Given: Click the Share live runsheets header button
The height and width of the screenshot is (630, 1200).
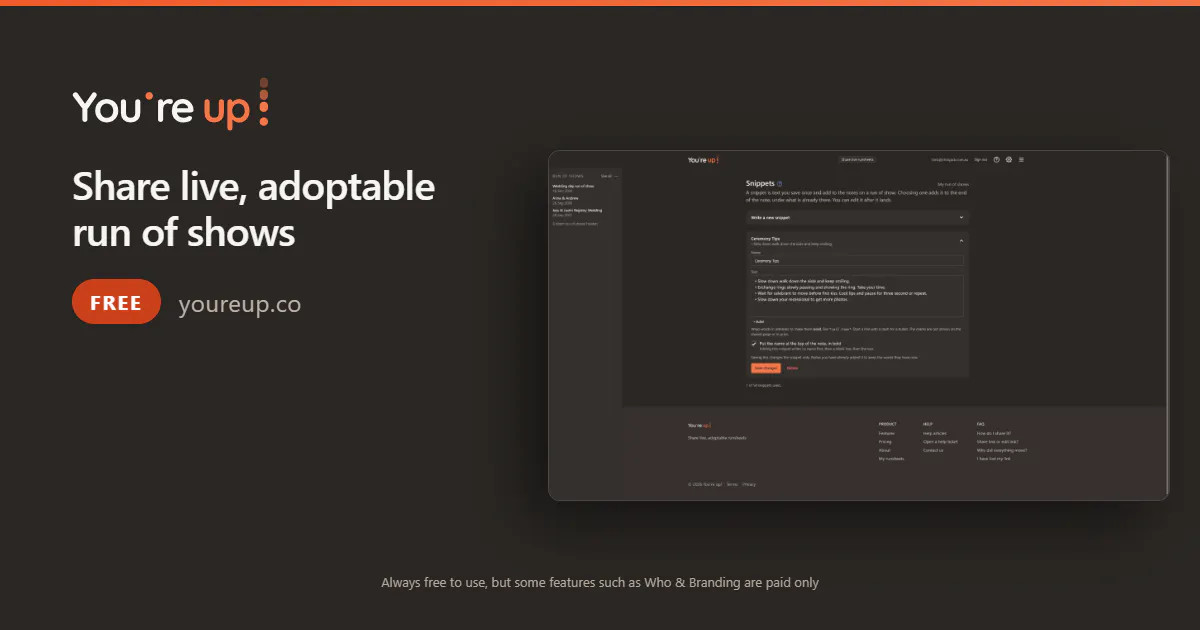Looking at the screenshot, I should [857, 159].
